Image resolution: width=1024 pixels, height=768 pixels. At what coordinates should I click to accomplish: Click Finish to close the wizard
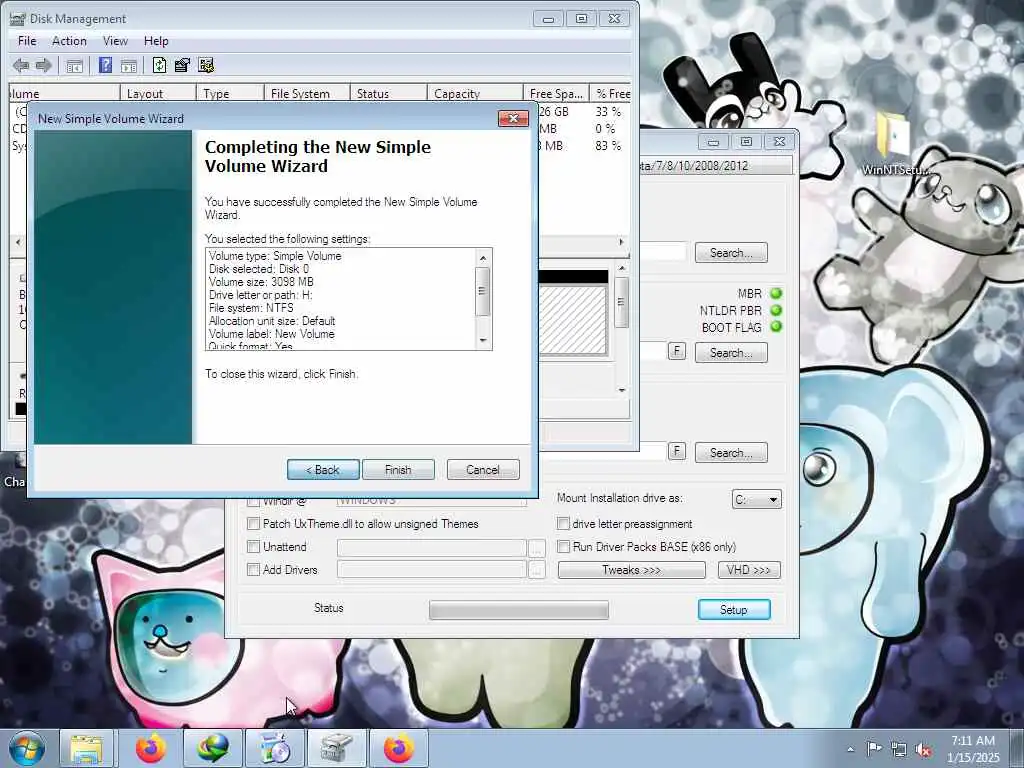coord(398,470)
